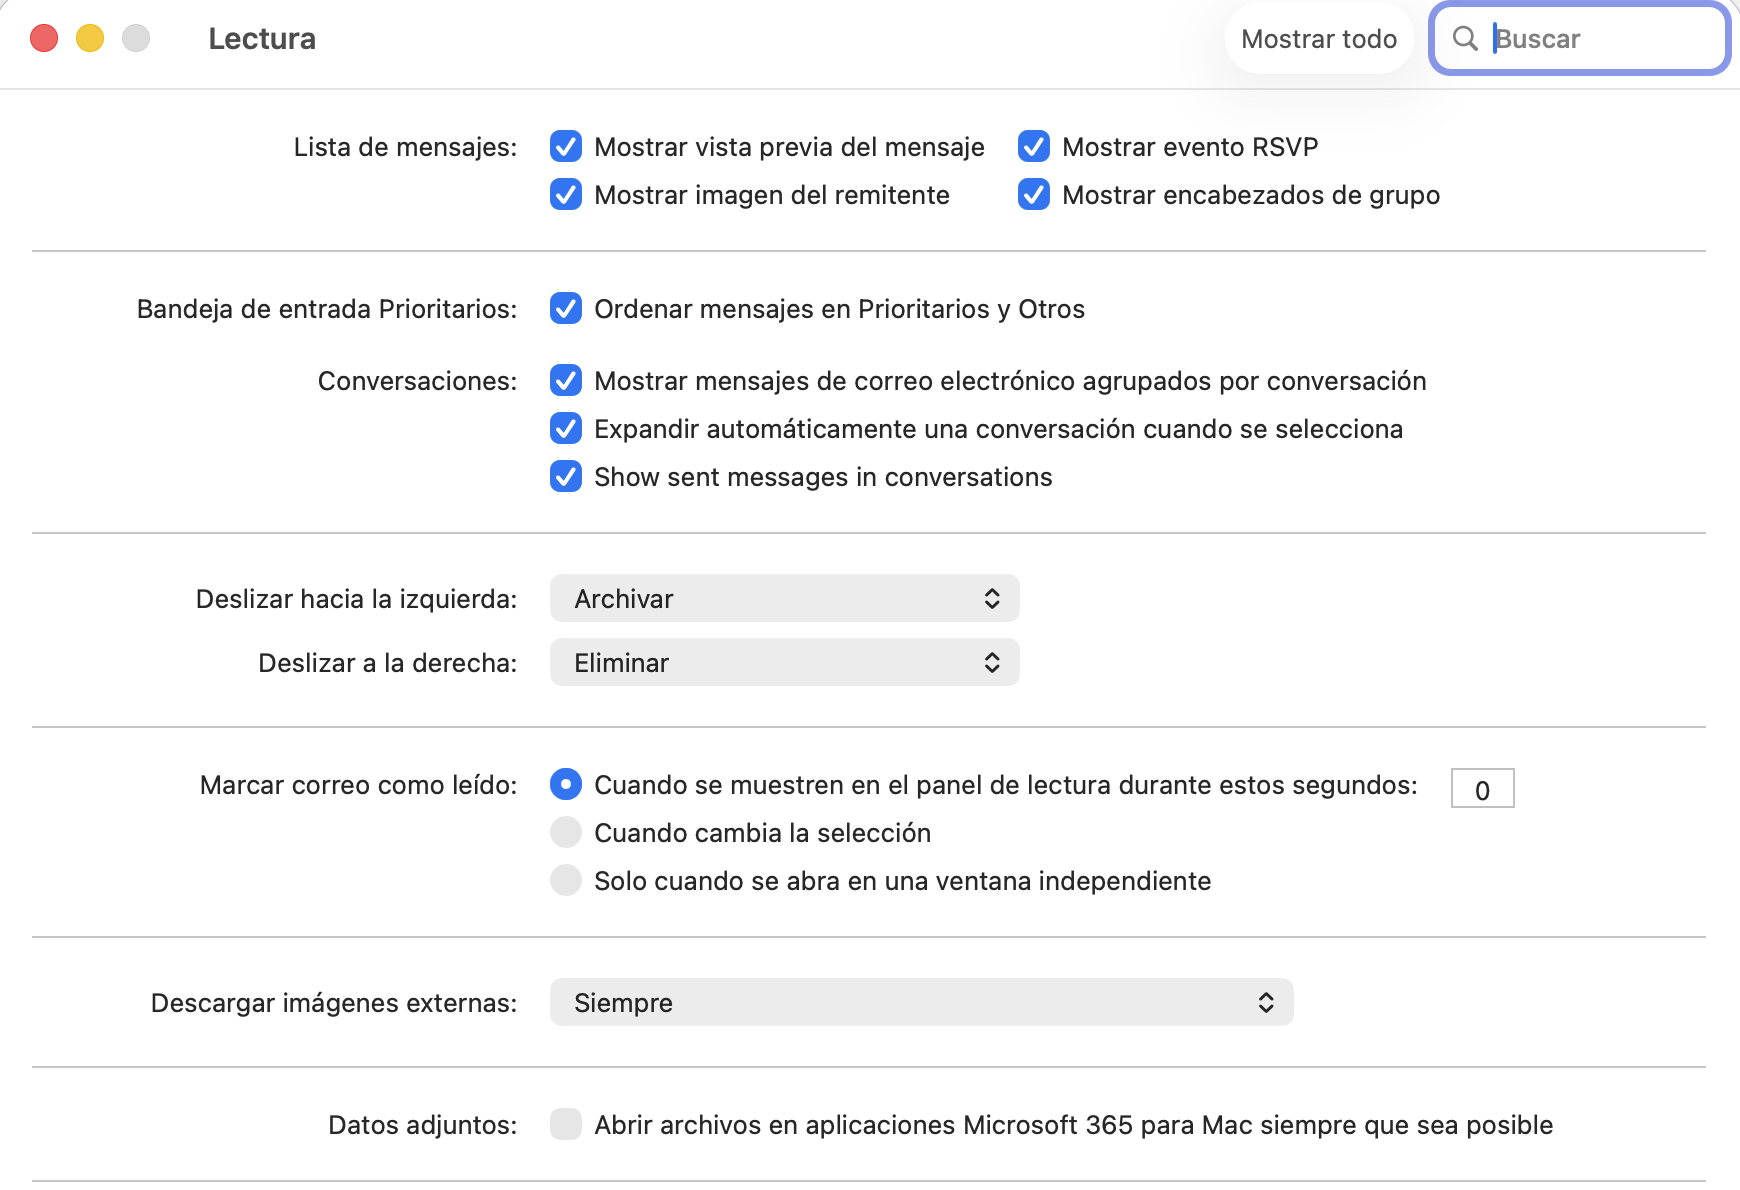Viewport: 1740px width, 1190px height.
Task: Select the panel de lectura segundos radio option
Action: [566, 785]
